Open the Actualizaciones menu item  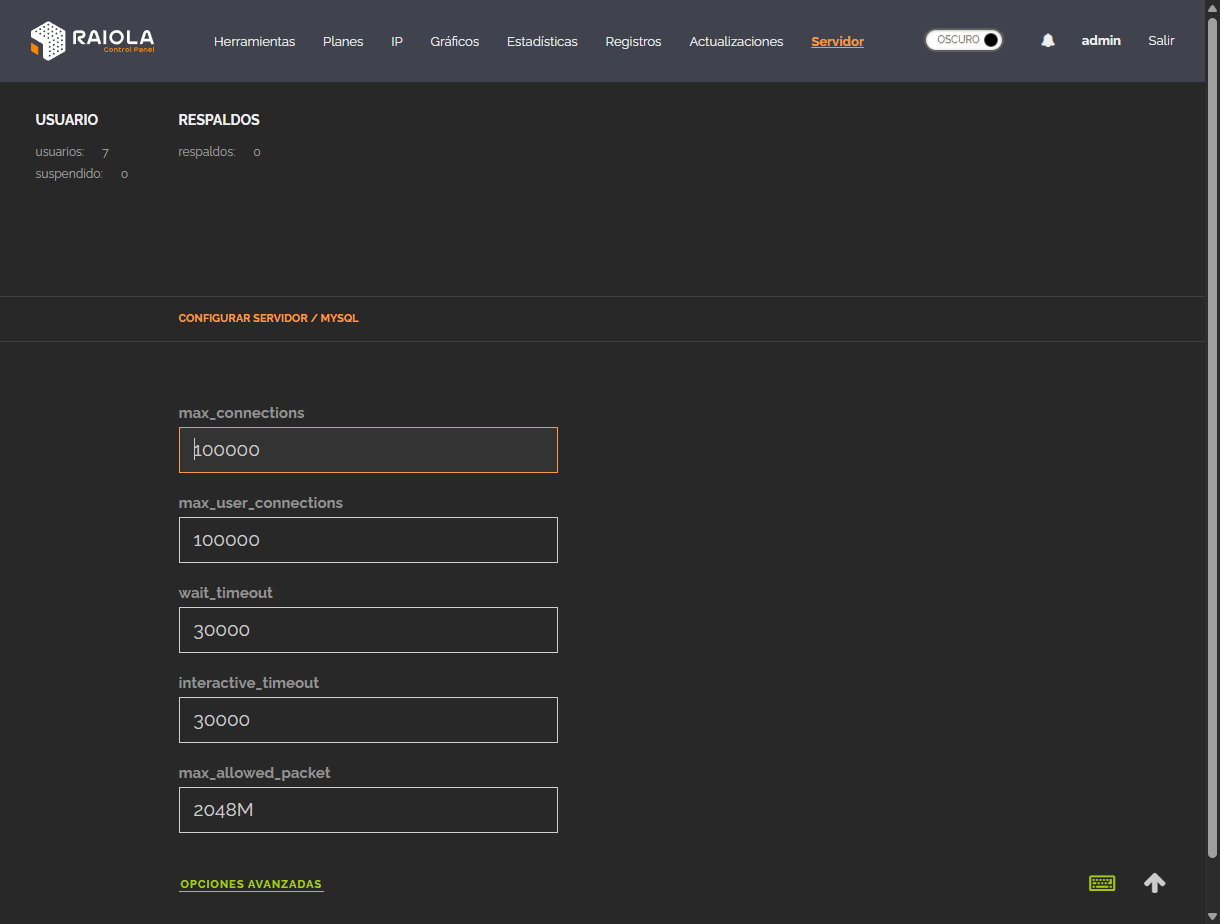pyautogui.click(x=736, y=42)
